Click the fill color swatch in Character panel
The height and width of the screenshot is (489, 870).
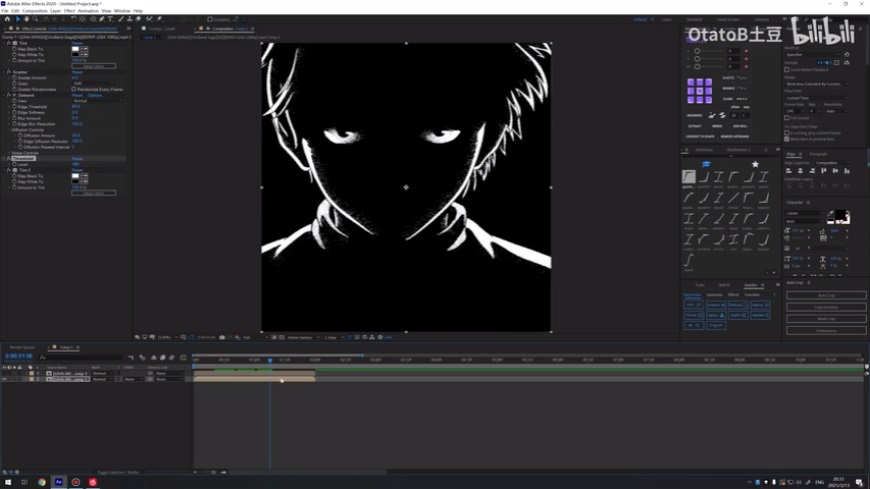[x=841, y=215]
